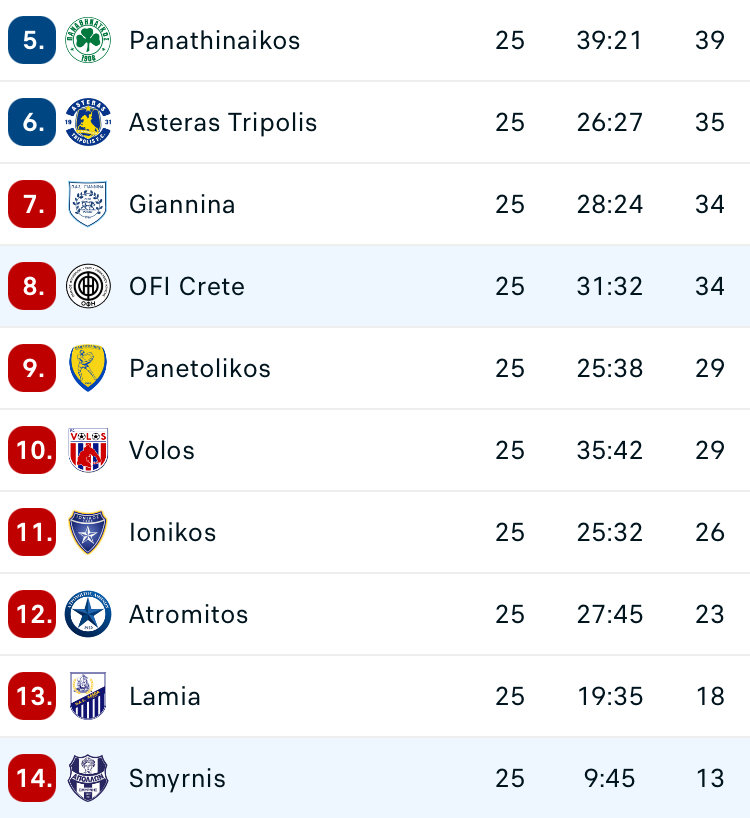This screenshot has height=818, width=750.
Task: Click the Volos team badge
Action: pos(88,451)
